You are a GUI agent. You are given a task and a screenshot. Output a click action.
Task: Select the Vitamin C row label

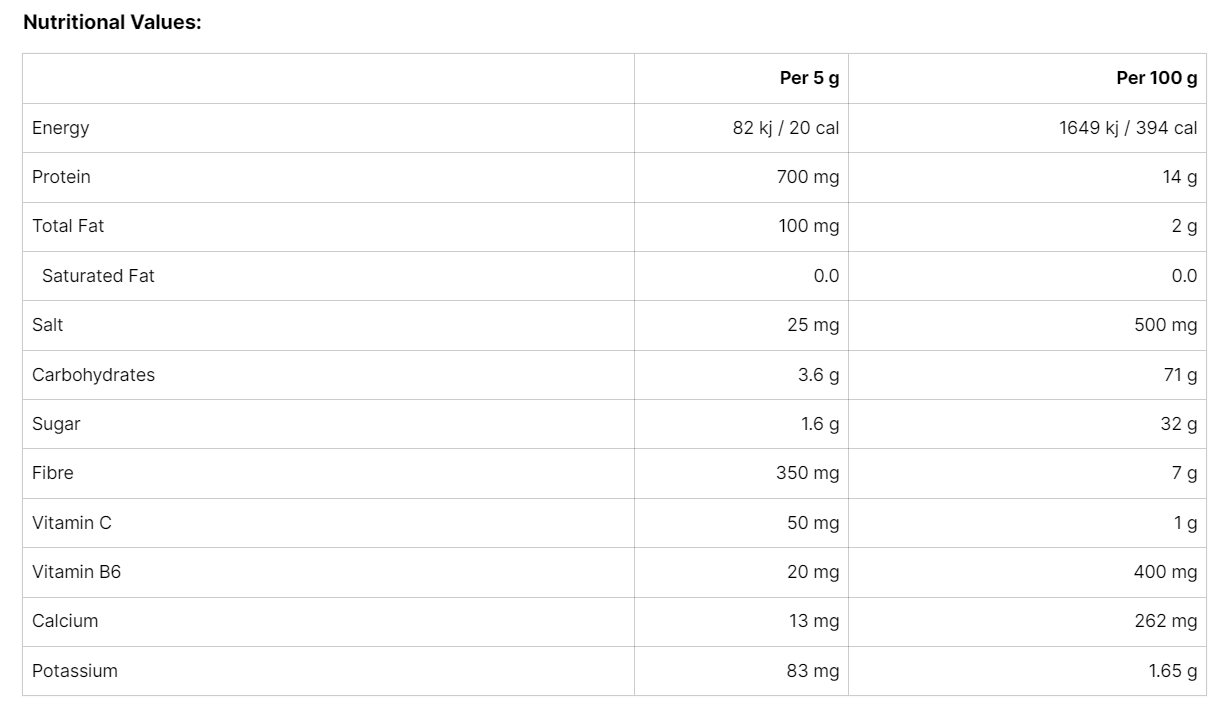pos(72,523)
